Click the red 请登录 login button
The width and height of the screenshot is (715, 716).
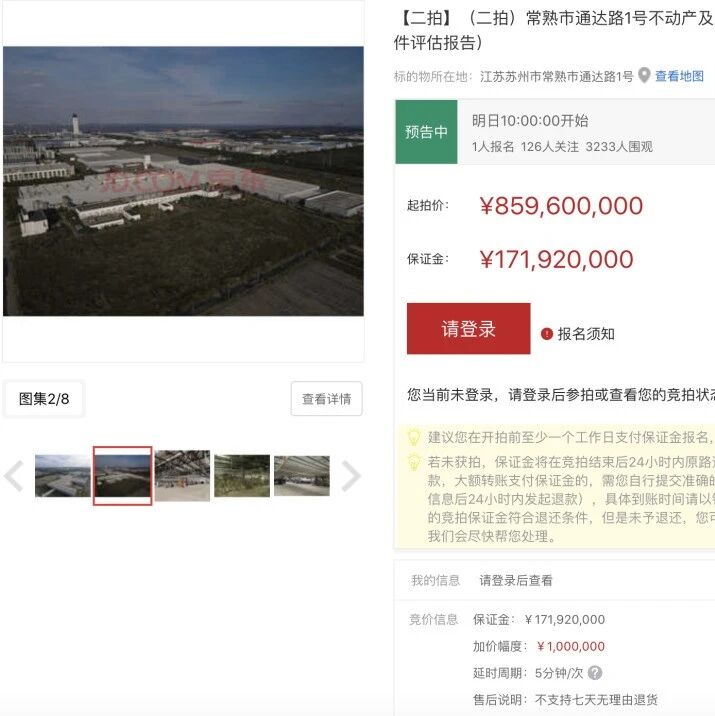468,328
